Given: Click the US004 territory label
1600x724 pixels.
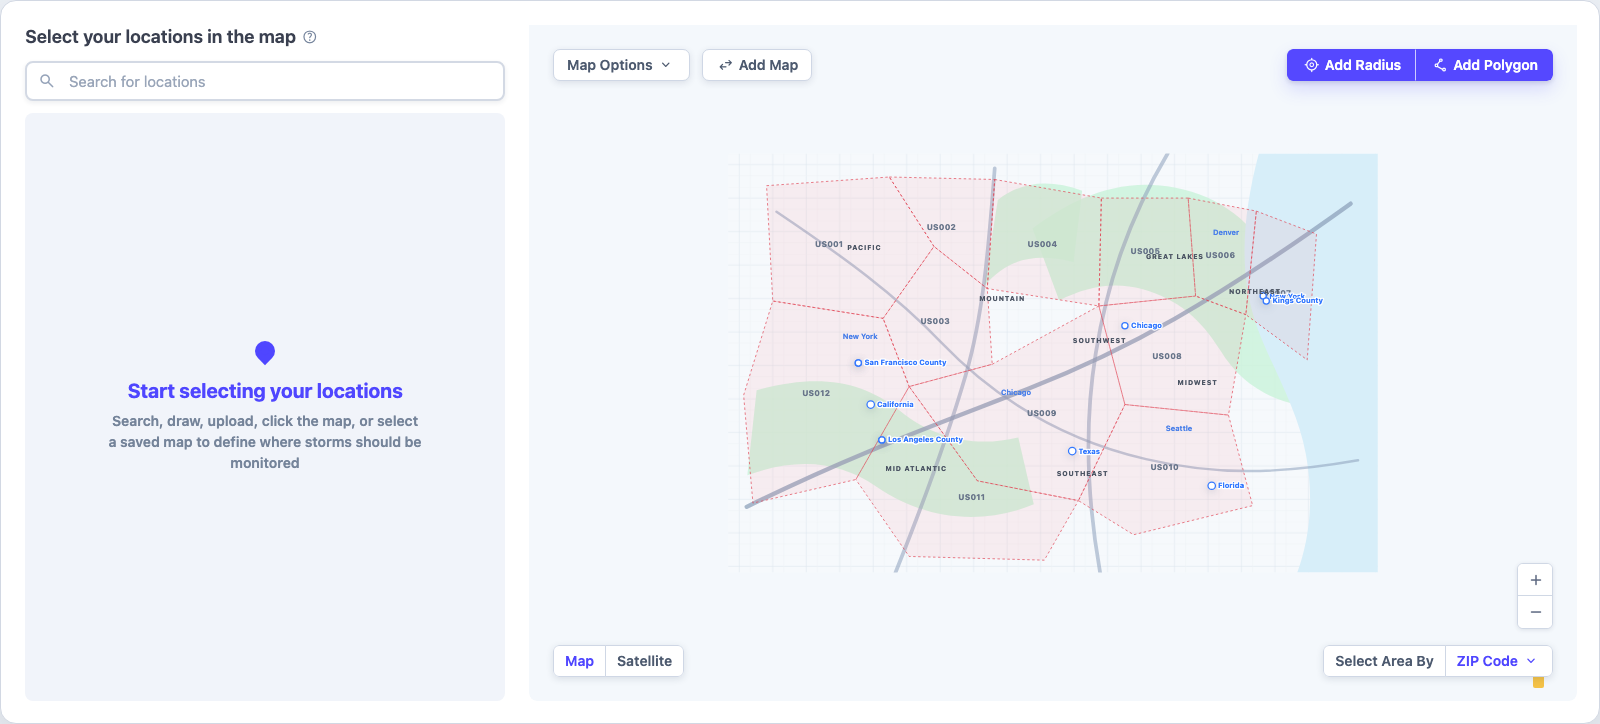Looking at the screenshot, I should [1042, 244].
